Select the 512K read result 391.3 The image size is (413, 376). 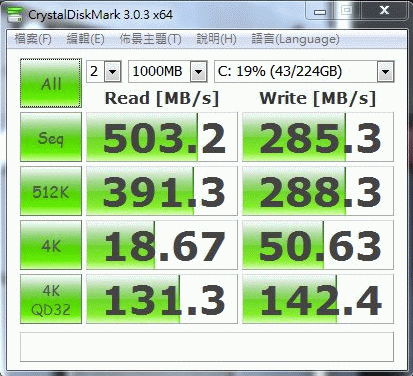(x=162, y=191)
